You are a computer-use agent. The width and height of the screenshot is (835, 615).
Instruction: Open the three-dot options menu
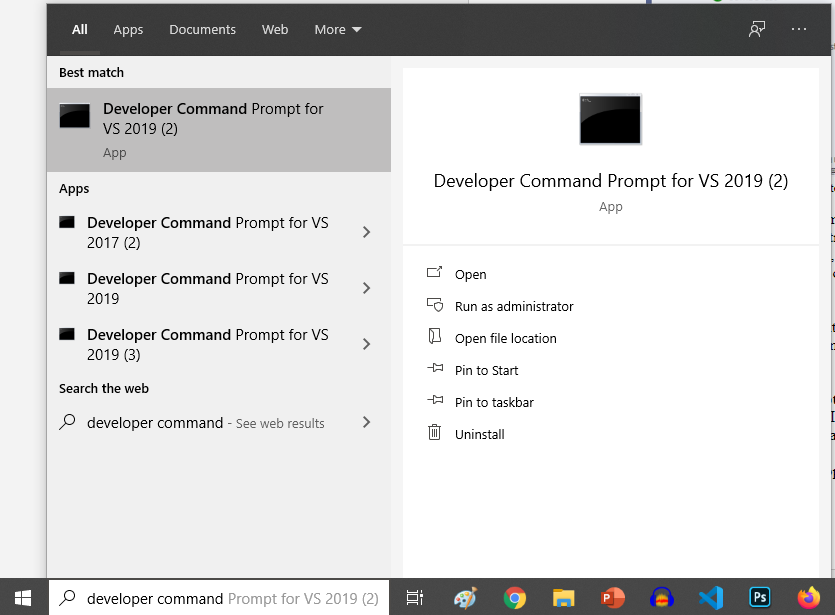click(799, 29)
